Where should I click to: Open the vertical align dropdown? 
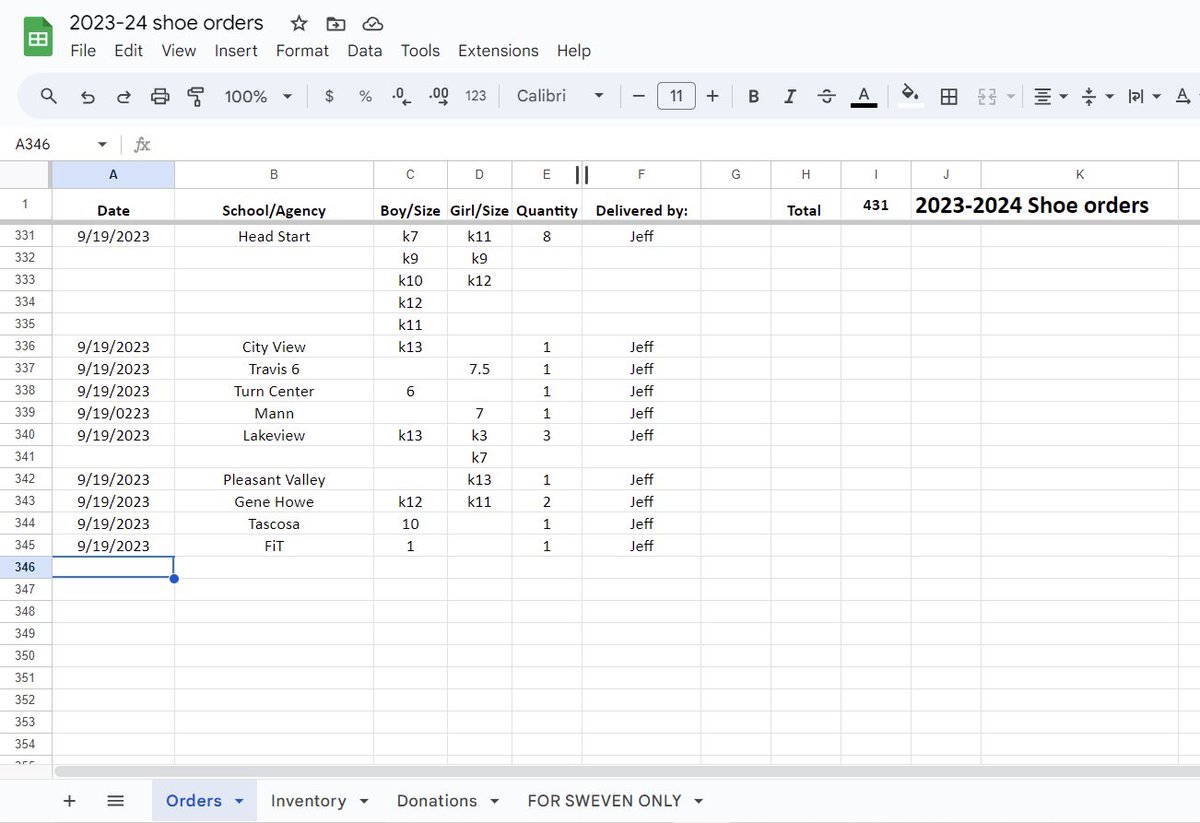pos(1097,96)
